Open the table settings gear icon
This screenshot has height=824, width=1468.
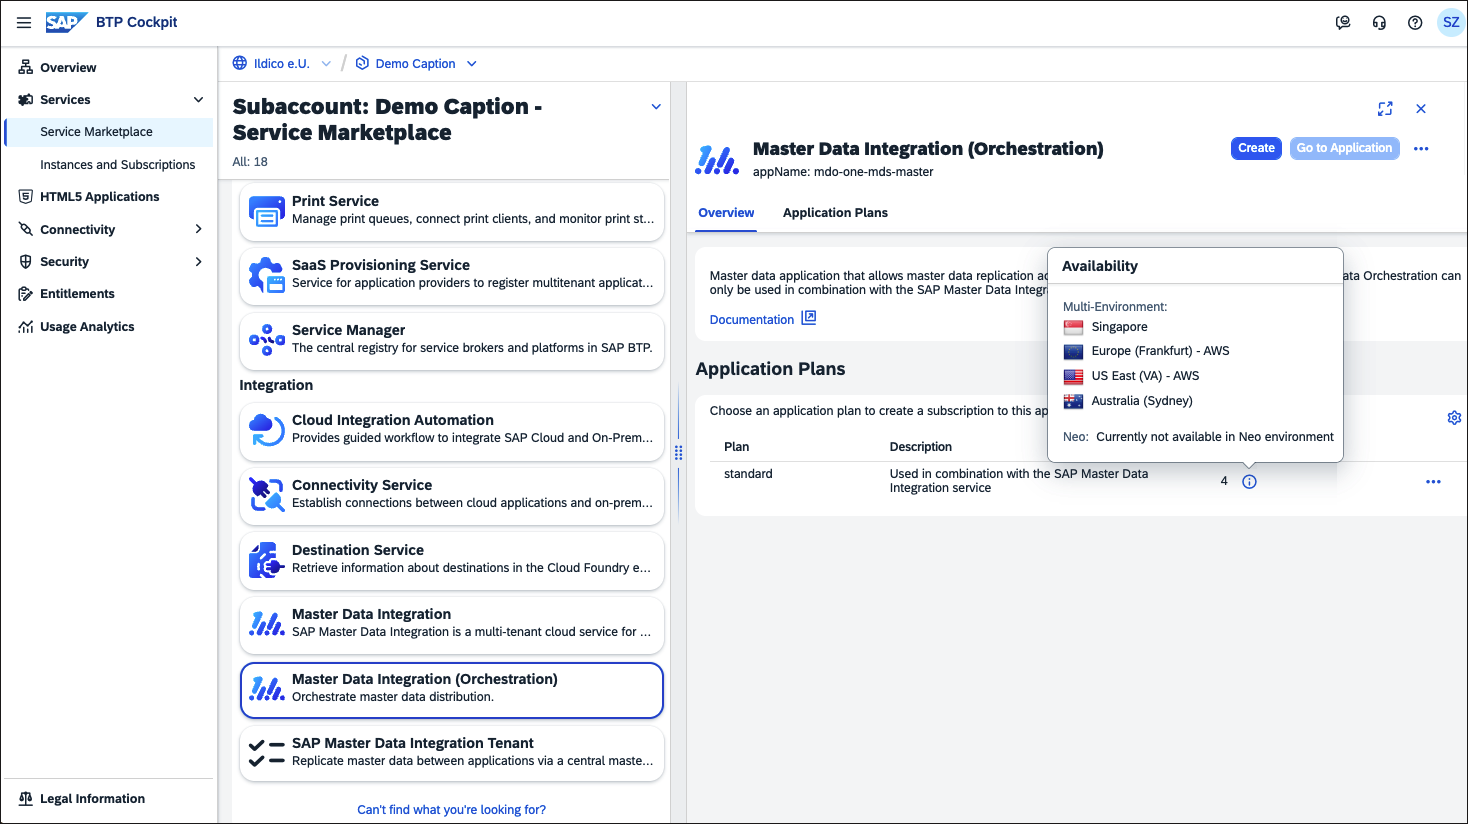[x=1454, y=417]
